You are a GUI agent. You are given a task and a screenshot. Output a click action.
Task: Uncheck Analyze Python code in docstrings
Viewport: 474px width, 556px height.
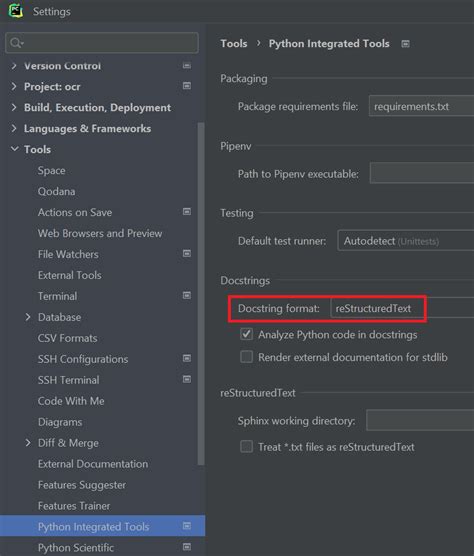tap(246, 334)
